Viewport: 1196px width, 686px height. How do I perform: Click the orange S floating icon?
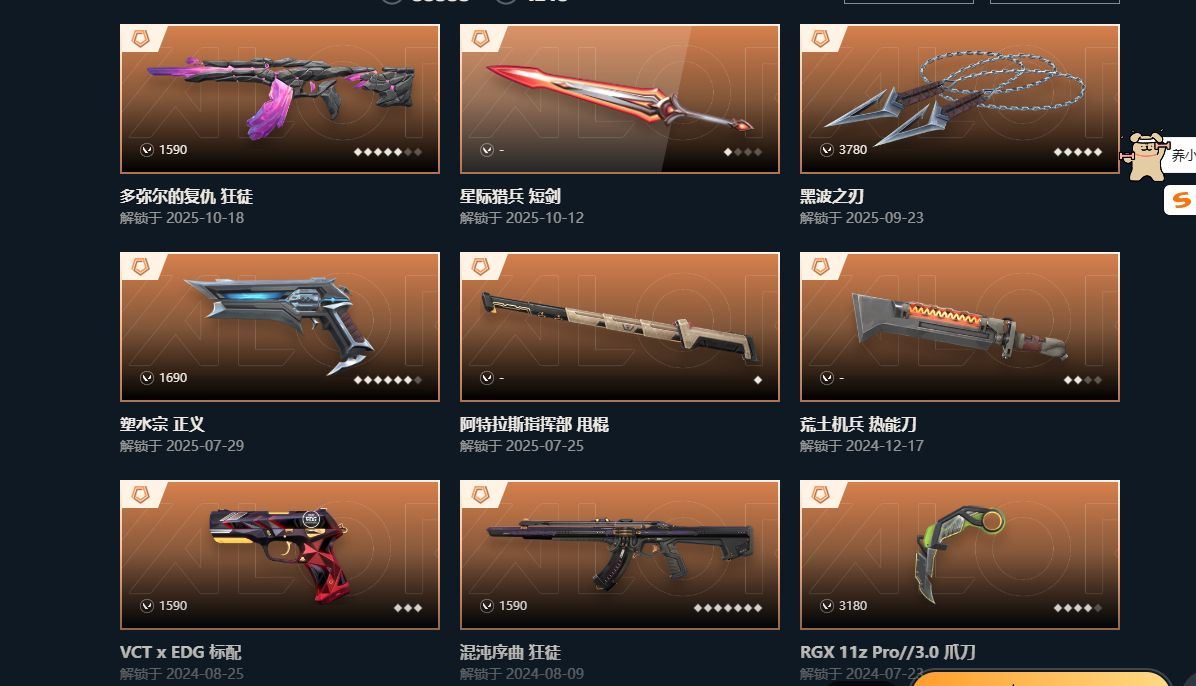1181,201
